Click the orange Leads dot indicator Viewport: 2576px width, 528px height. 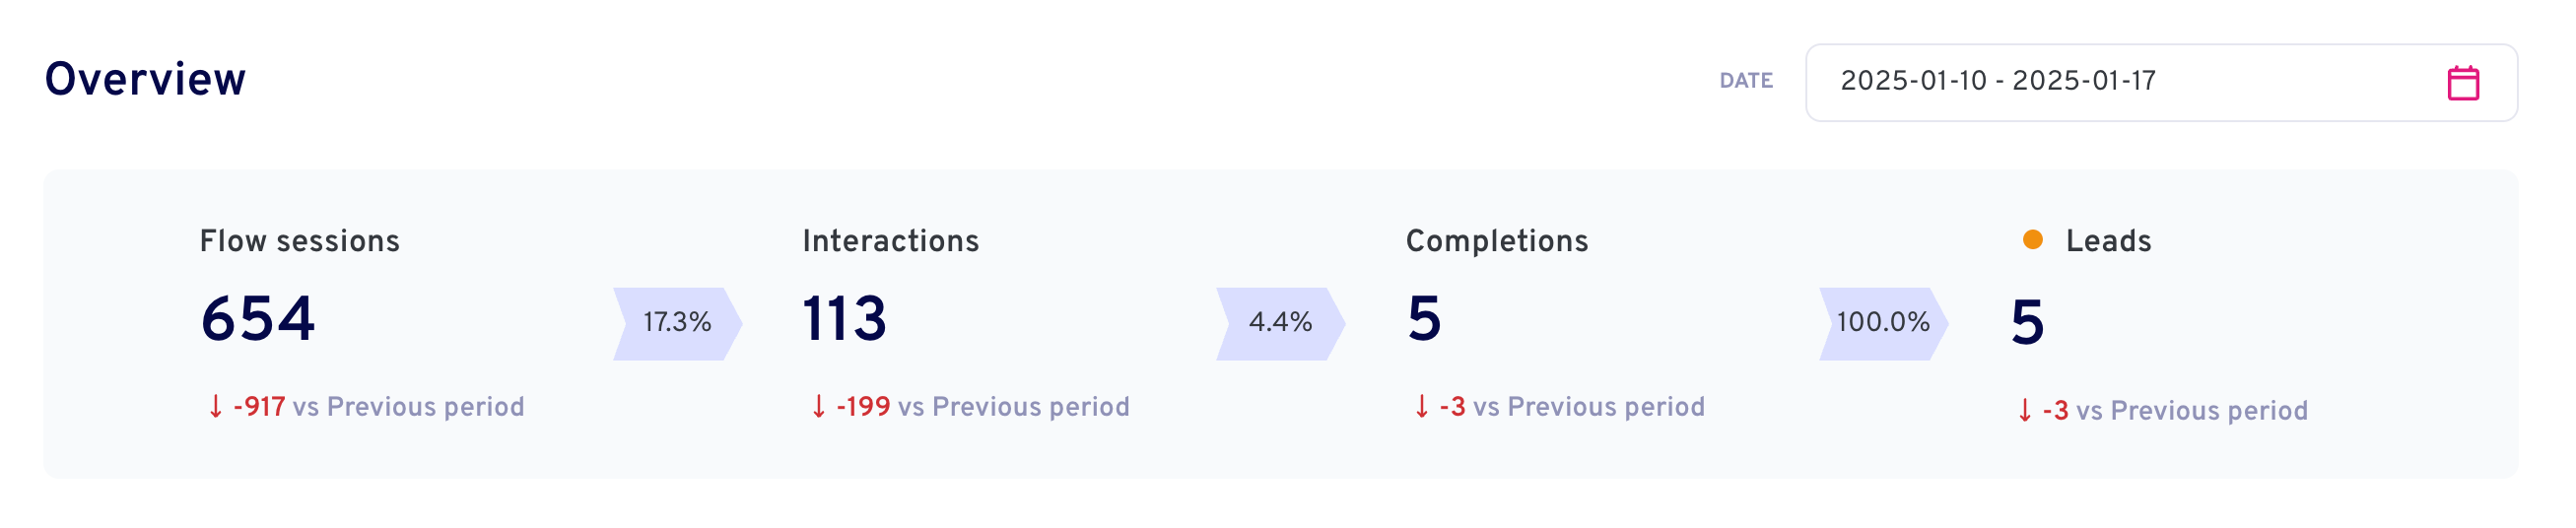click(x=2032, y=239)
